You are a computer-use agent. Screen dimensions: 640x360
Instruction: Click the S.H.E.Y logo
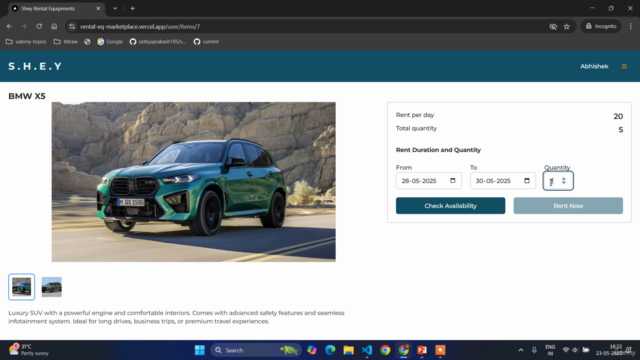pyautogui.click(x=35, y=66)
